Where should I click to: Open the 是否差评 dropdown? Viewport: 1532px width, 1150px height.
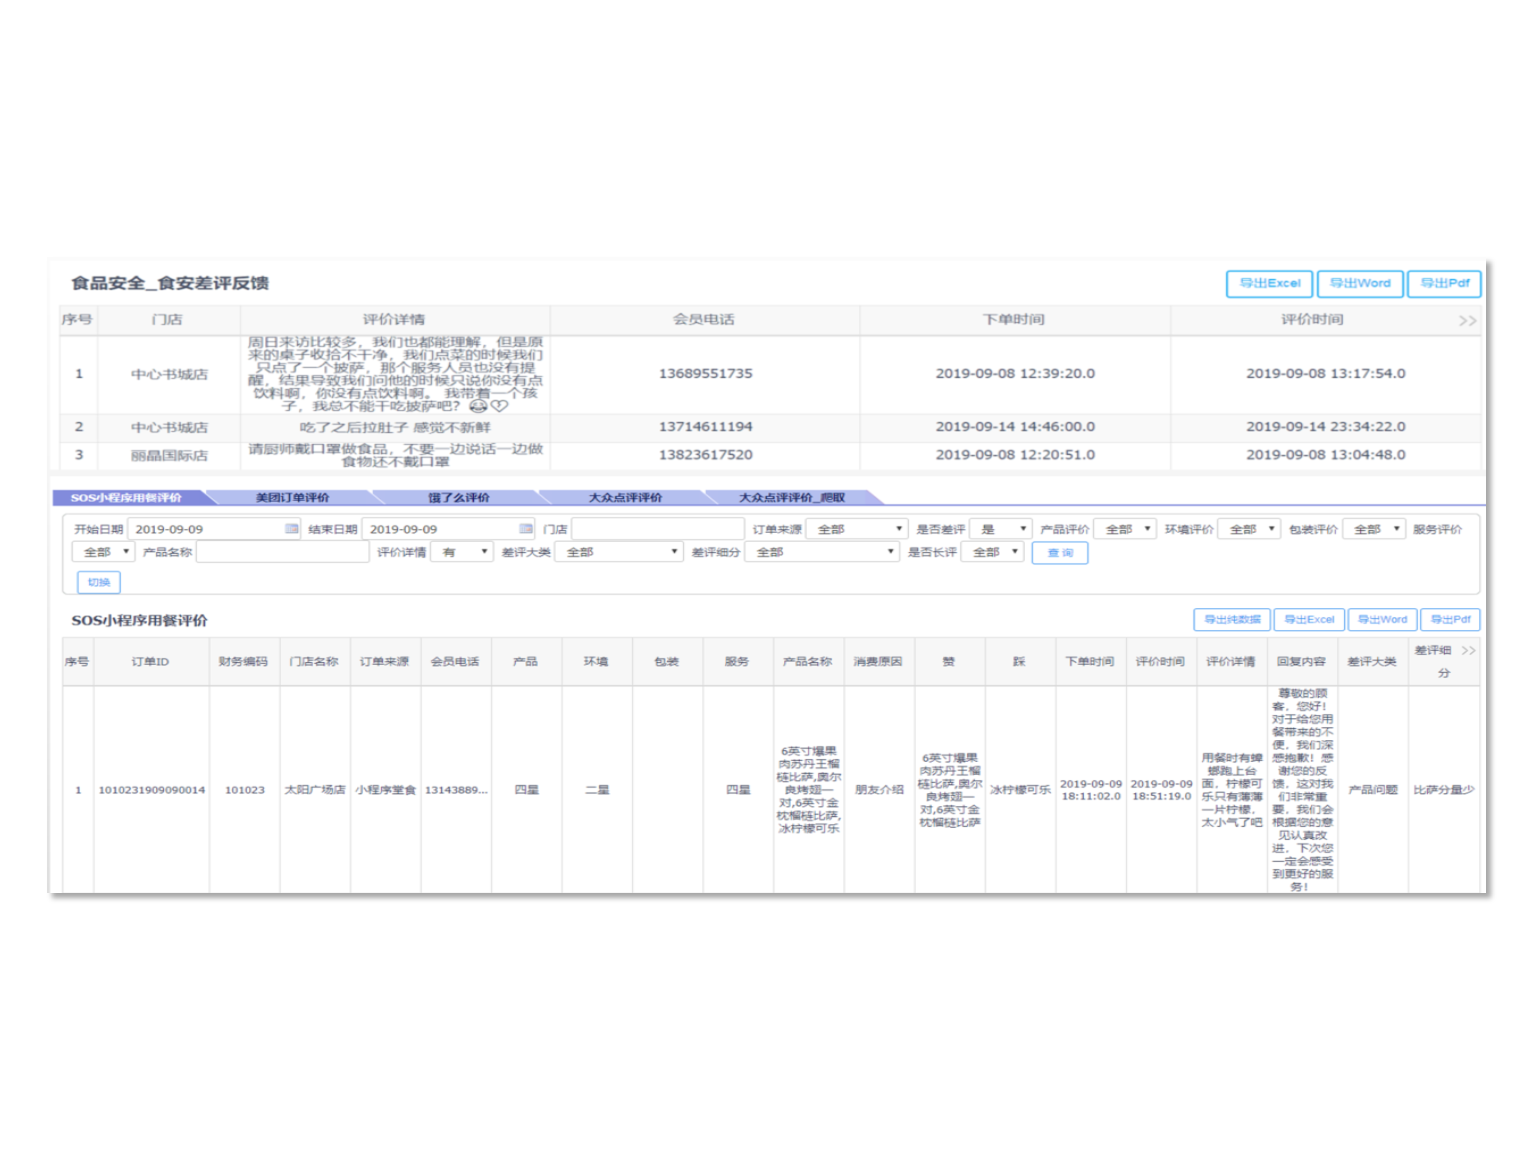point(1000,529)
